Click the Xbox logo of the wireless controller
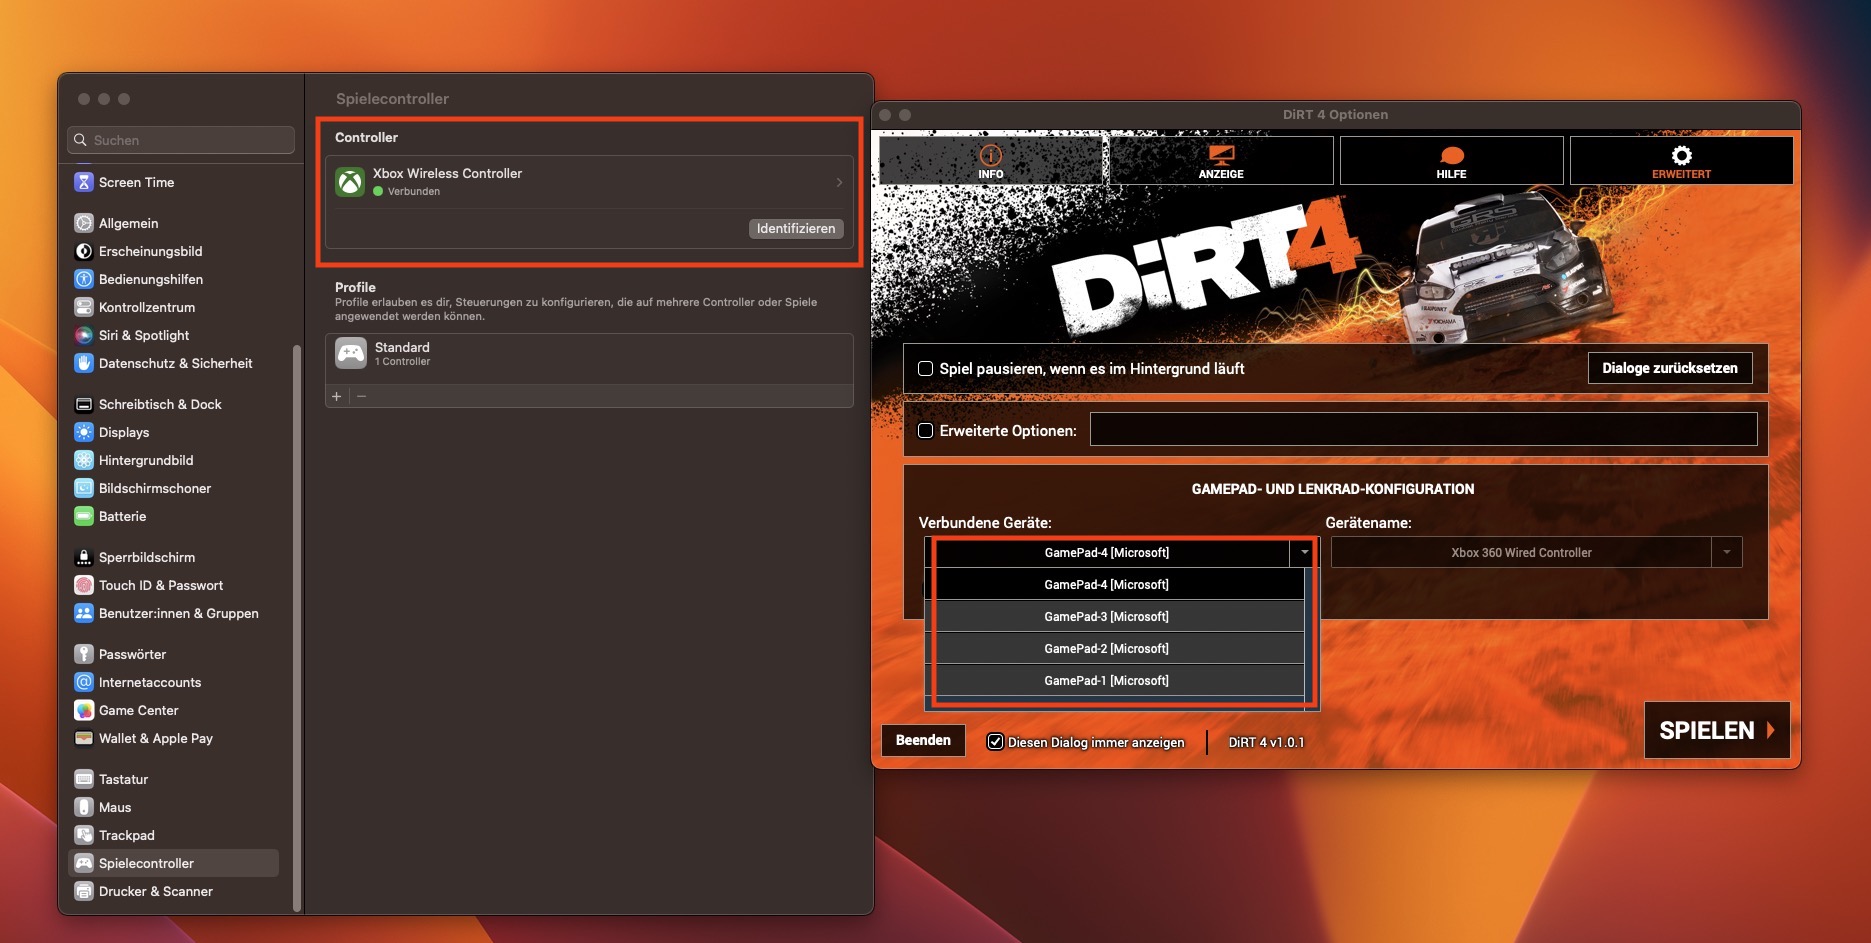1871x943 pixels. pyautogui.click(x=350, y=182)
